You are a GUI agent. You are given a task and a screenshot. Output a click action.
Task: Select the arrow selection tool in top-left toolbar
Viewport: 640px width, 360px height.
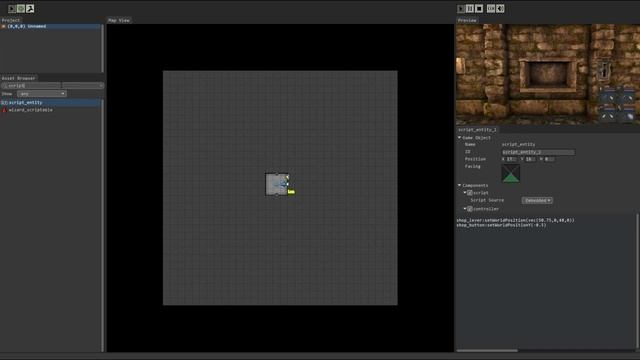(12, 9)
